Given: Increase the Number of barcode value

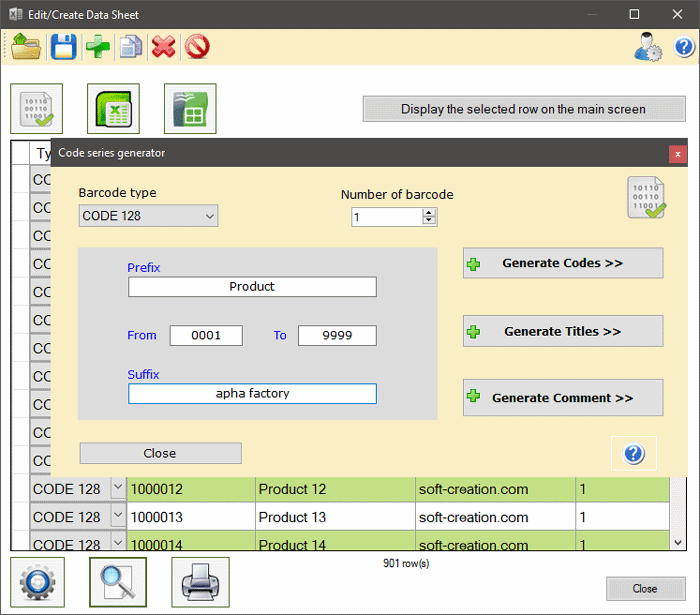Looking at the screenshot, I should (x=429, y=213).
